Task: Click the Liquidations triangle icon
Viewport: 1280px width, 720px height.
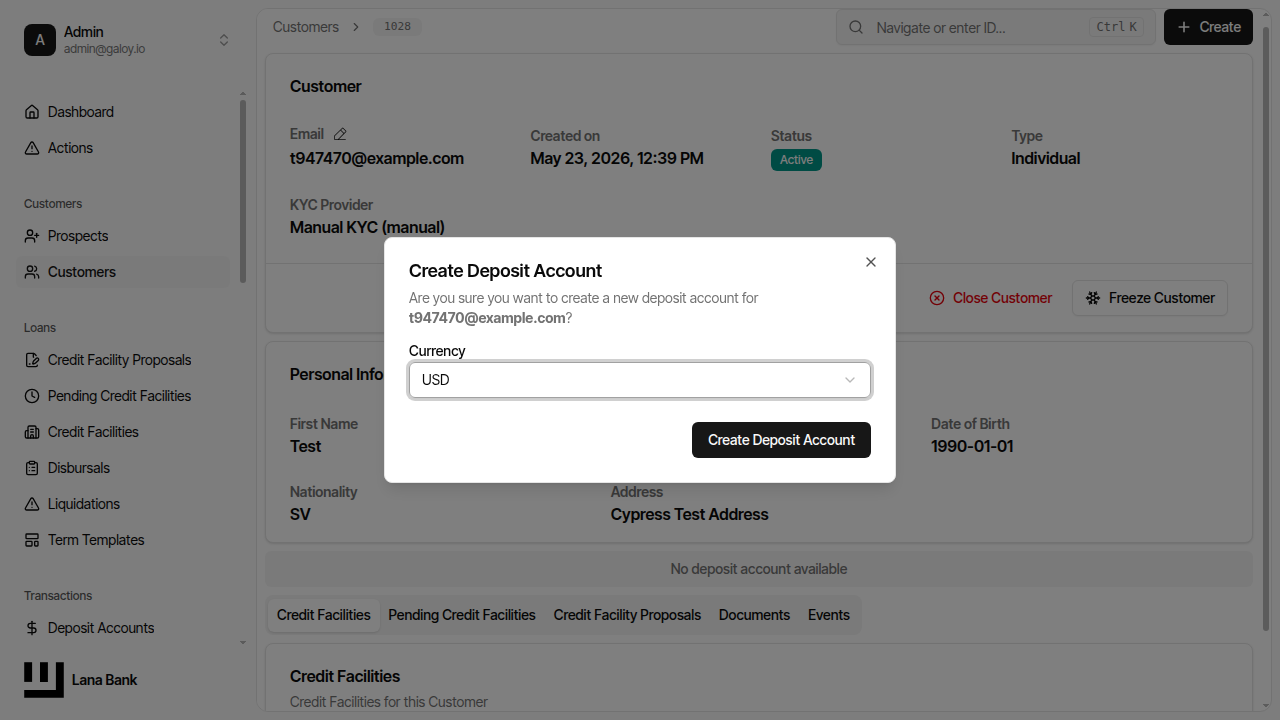Action: pos(32,504)
